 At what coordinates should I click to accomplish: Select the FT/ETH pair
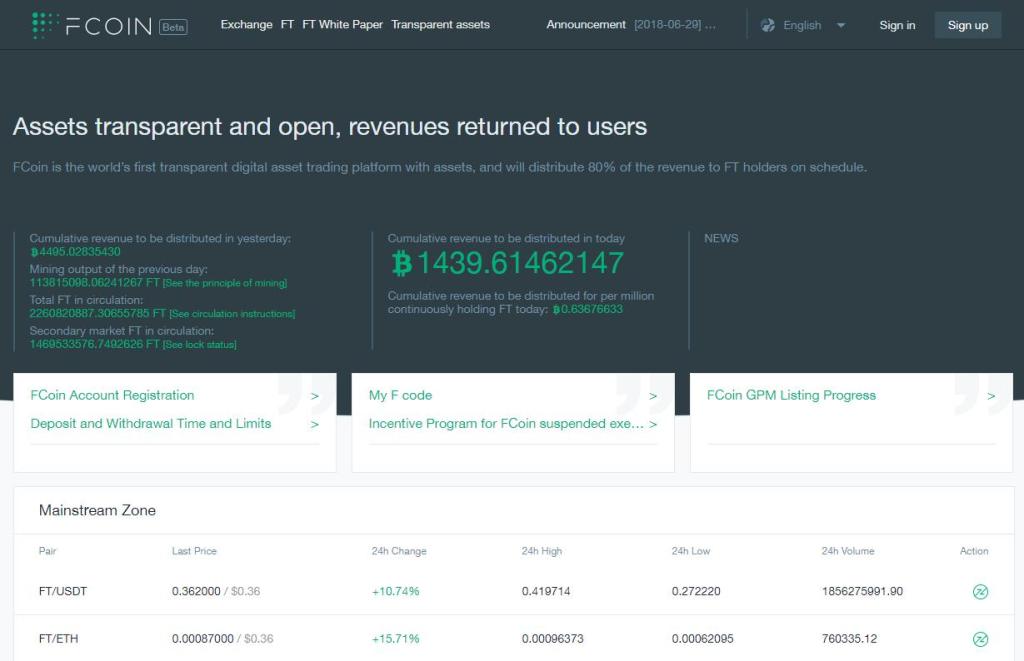click(58, 638)
